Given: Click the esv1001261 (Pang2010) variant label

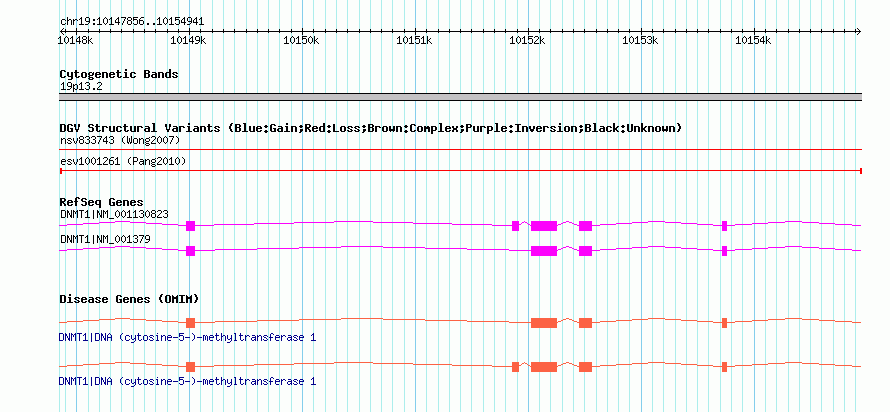Looking at the screenshot, I should 123,162.
